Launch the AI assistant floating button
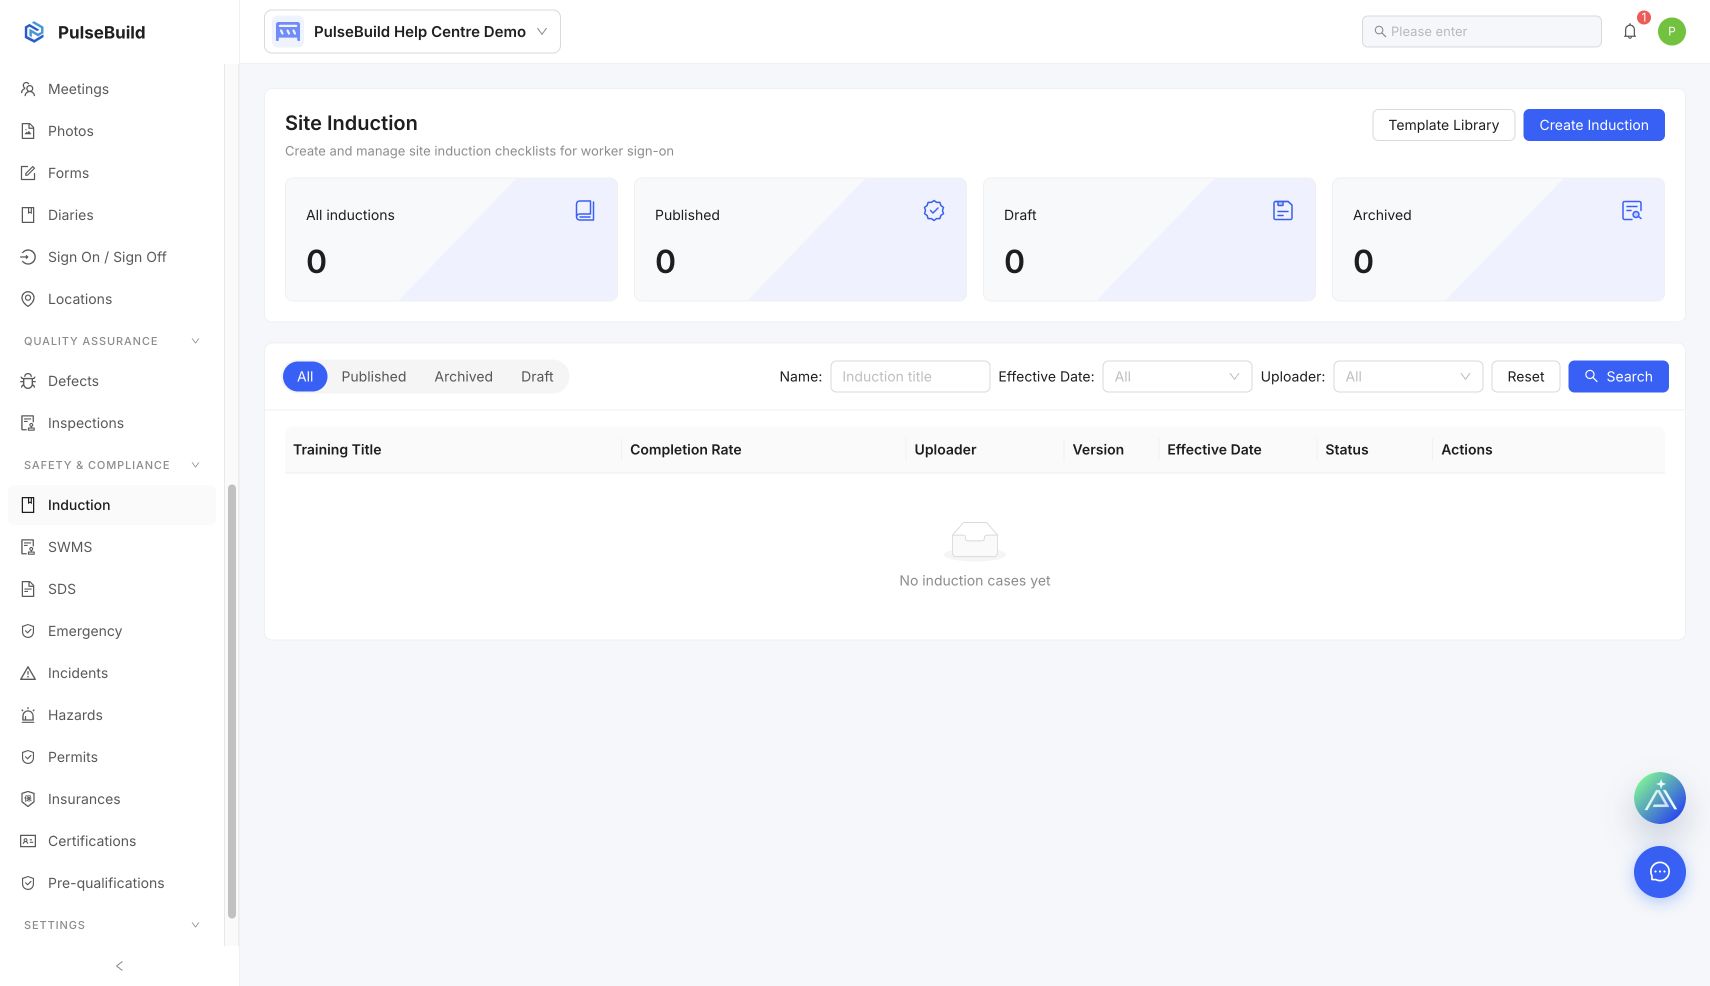1710x986 pixels. [x=1660, y=798]
